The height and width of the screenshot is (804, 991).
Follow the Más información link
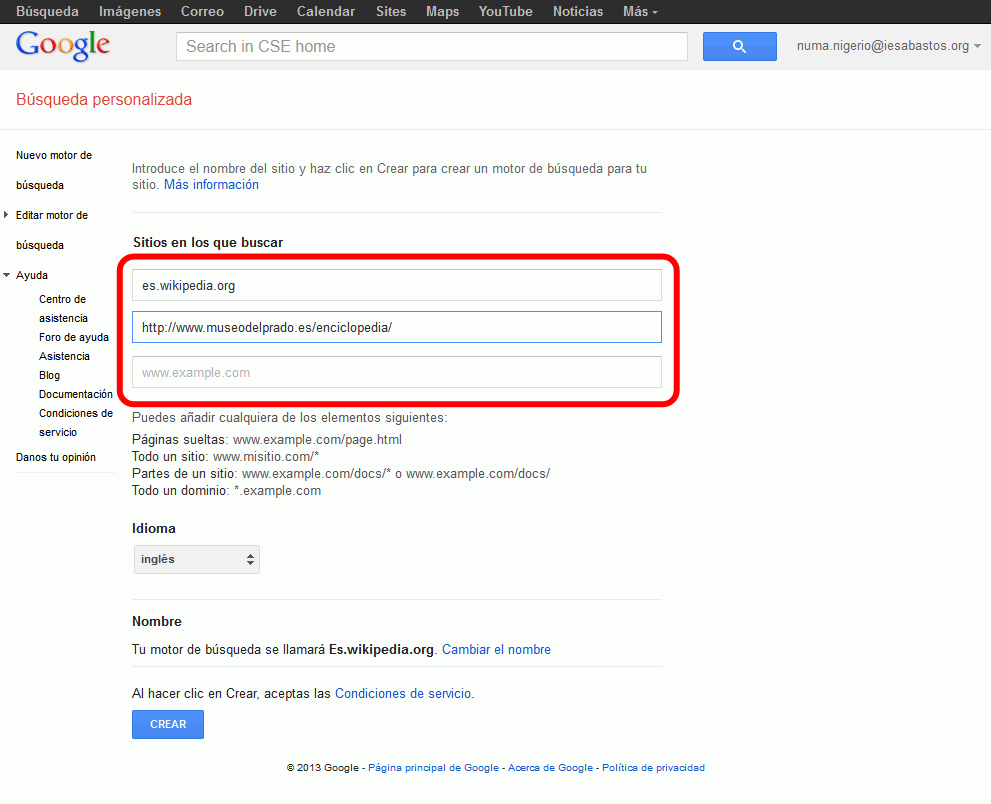click(211, 185)
